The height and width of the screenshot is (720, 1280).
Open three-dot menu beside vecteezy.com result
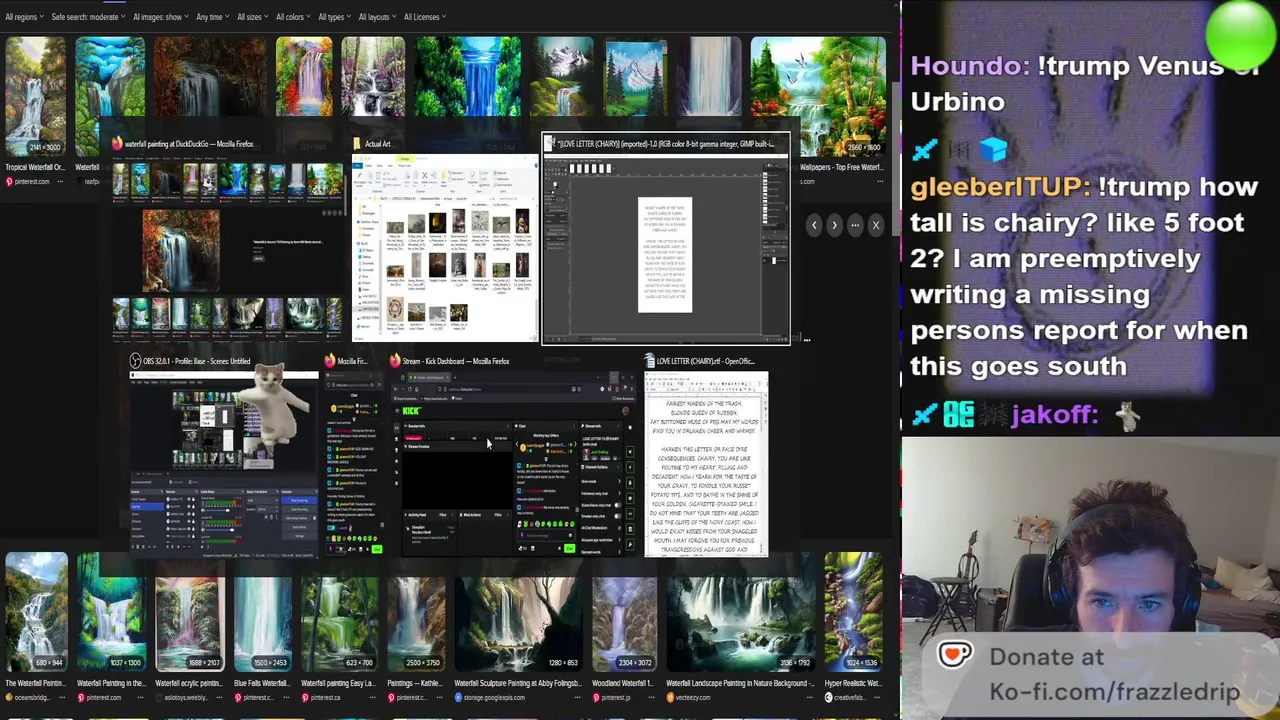coord(811,698)
